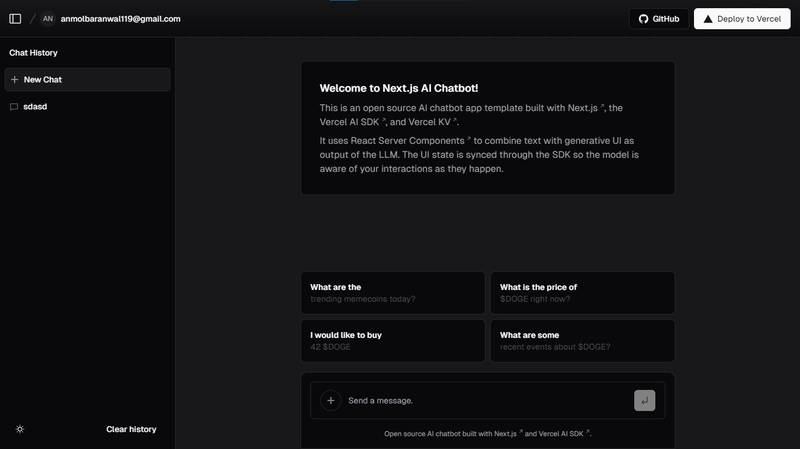800x449 pixels.
Task: Select the buy 42 $DOGE suggestion
Action: coord(393,341)
